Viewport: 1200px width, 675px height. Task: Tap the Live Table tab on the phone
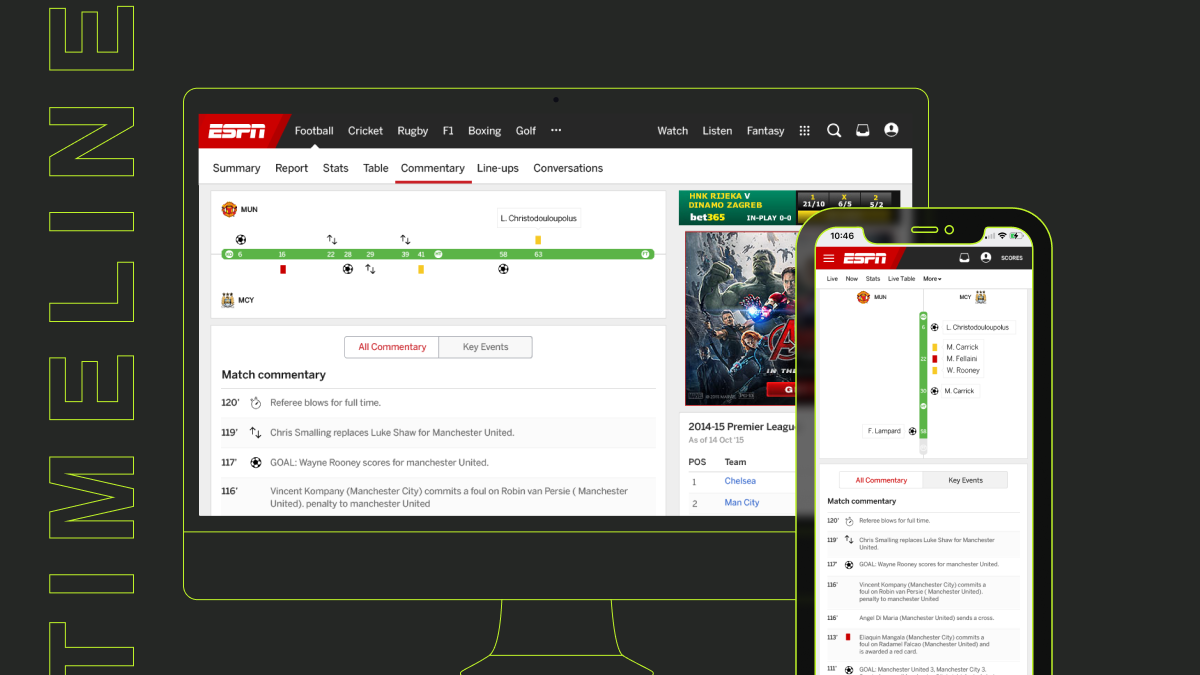point(901,279)
